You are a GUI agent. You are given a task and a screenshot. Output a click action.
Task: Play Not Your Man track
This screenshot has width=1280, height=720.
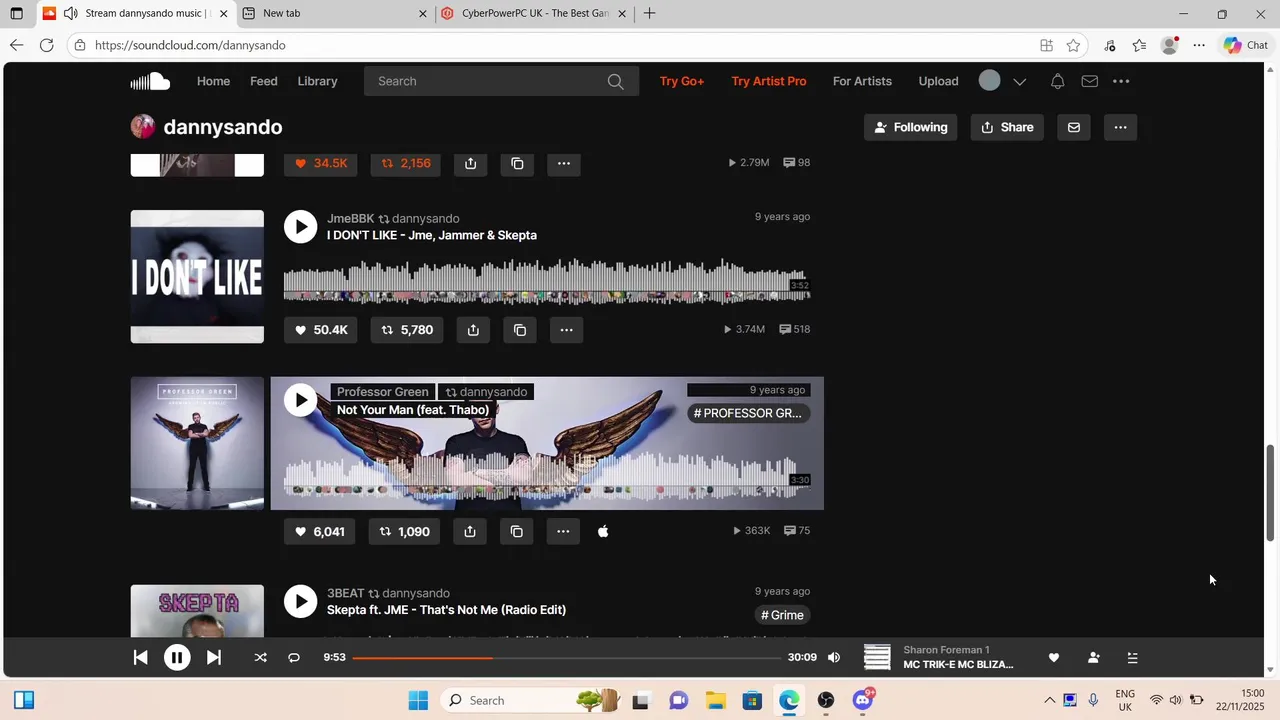[x=300, y=400]
